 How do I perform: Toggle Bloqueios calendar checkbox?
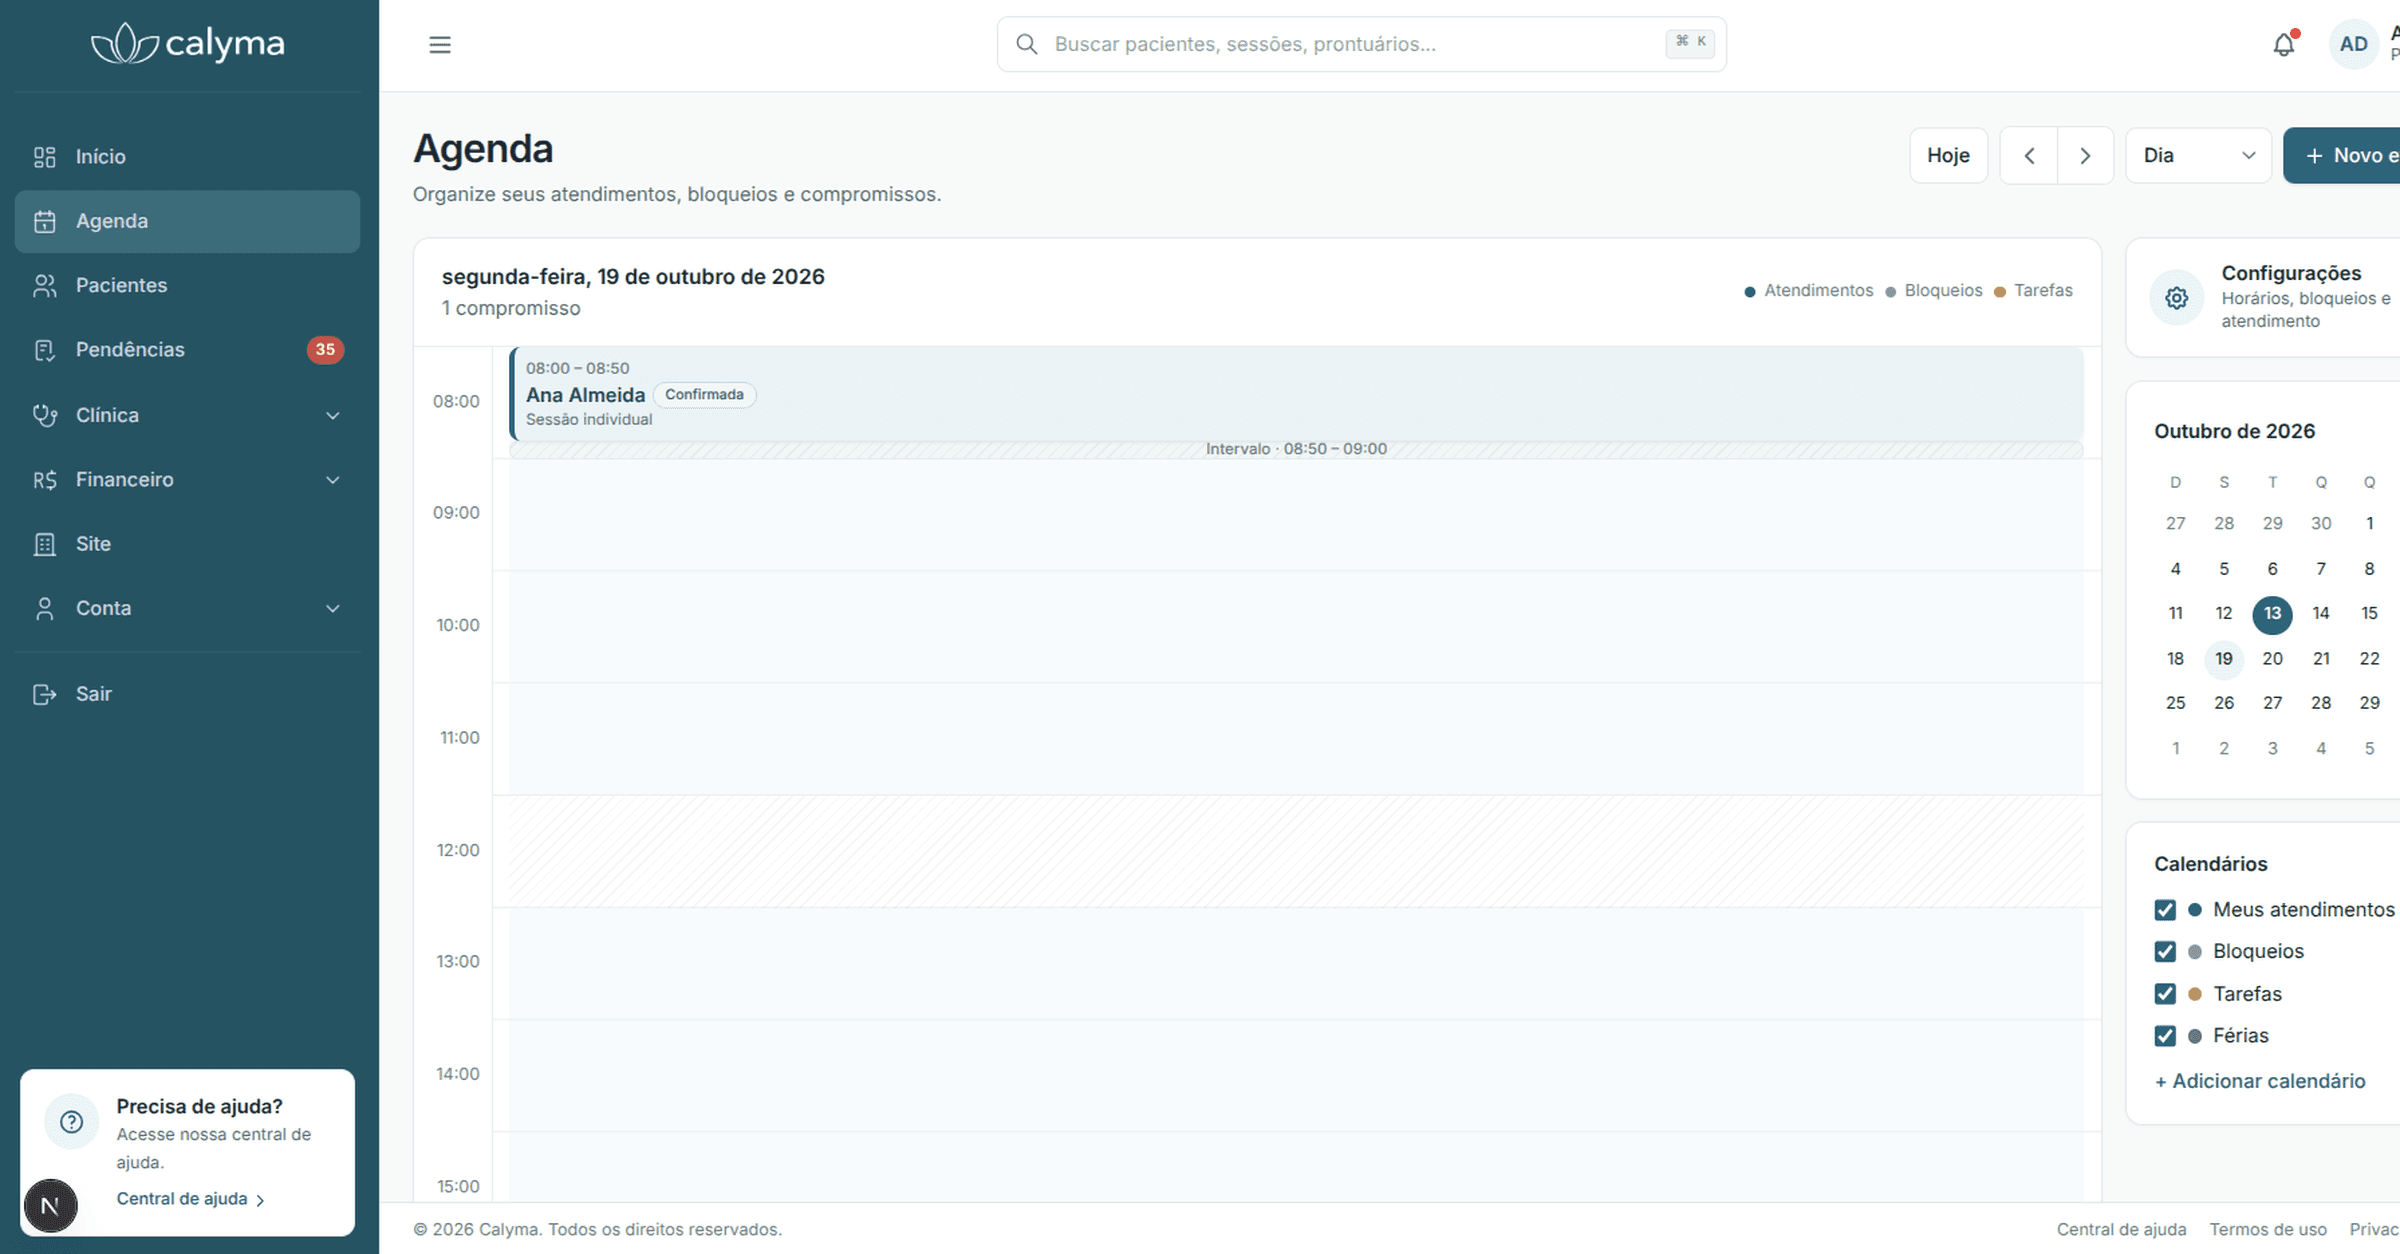coord(2165,952)
